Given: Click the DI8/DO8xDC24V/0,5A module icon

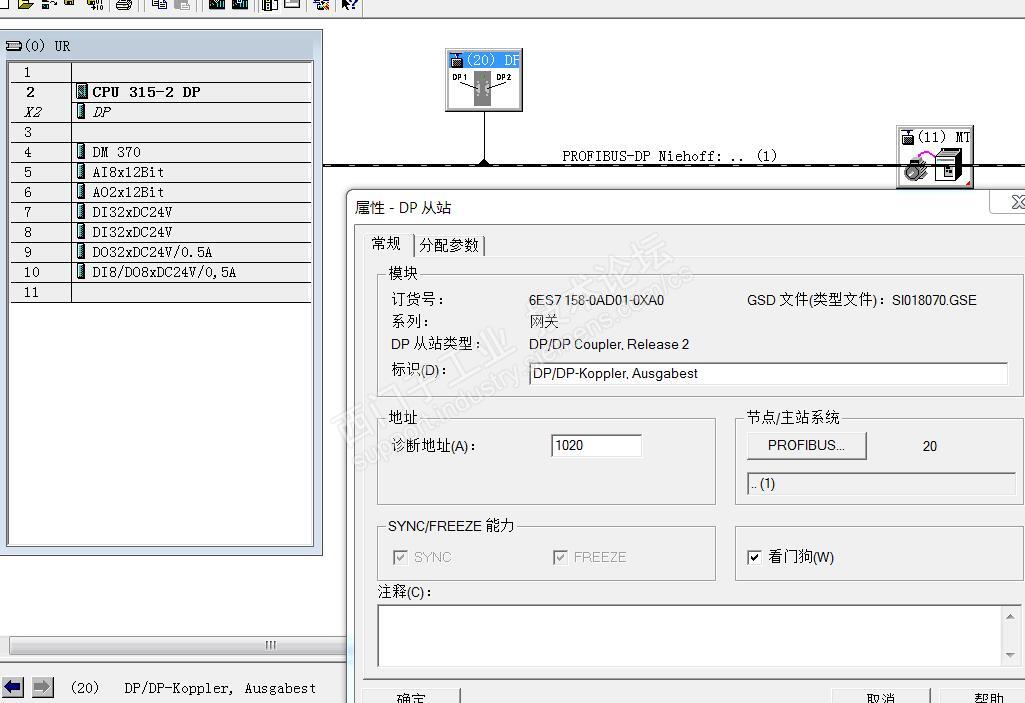Looking at the screenshot, I should [81, 271].
